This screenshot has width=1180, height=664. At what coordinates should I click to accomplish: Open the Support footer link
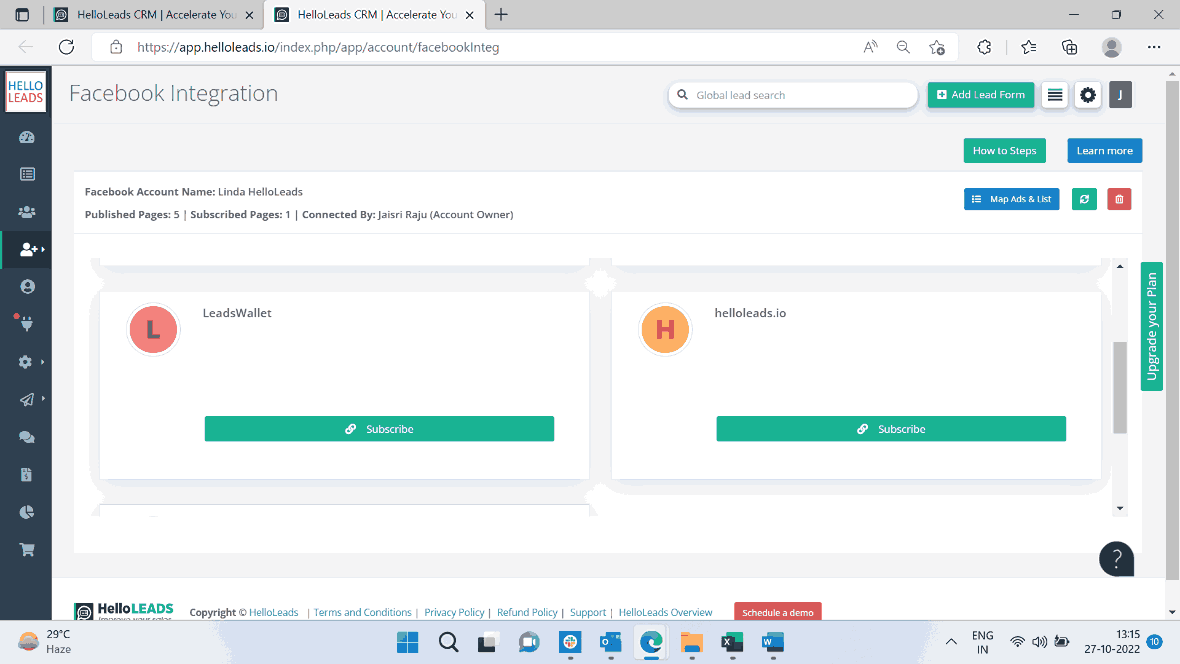[588, 612]
